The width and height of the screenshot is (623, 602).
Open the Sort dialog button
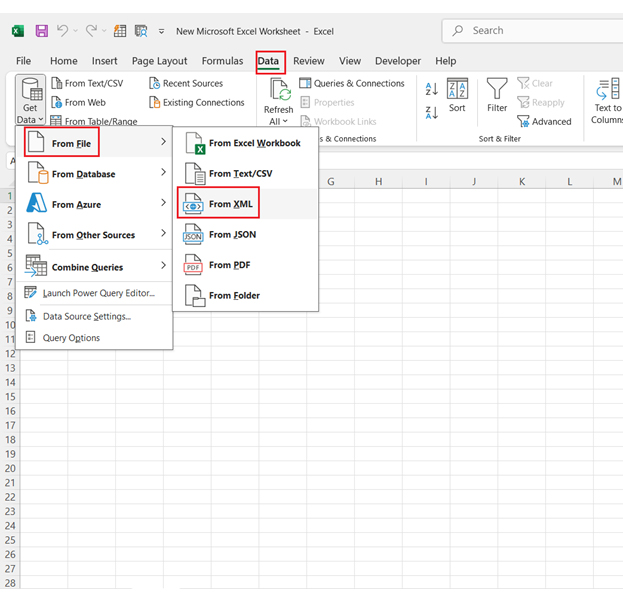(457, 95)
